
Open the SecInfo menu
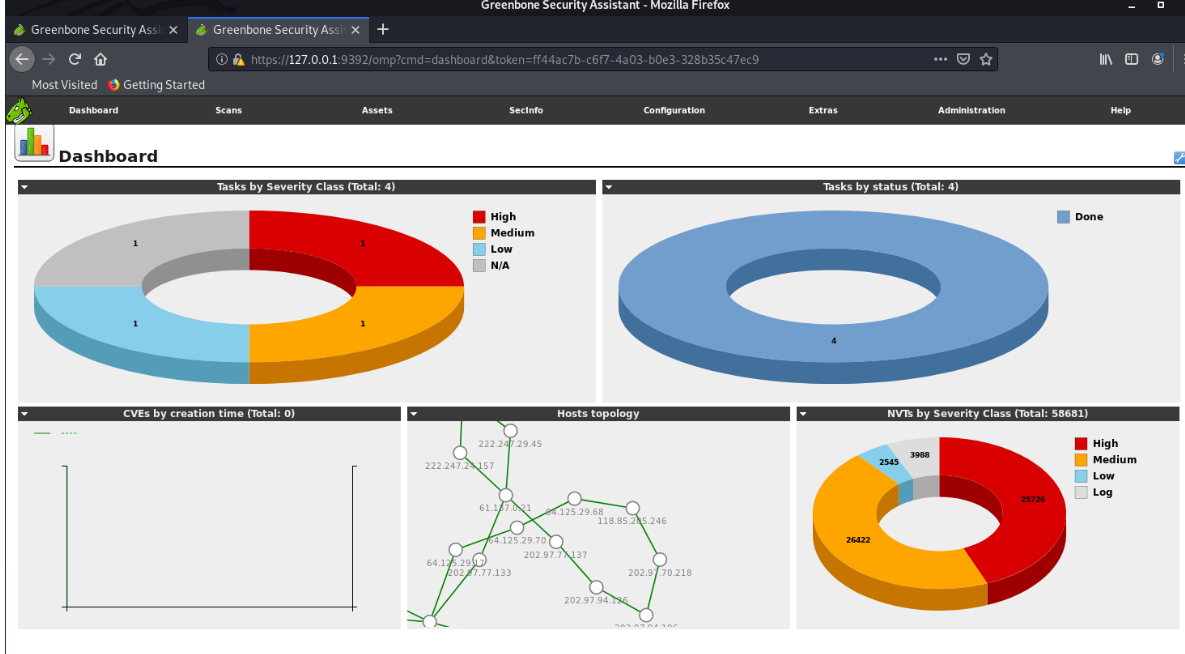coord(526,110)
